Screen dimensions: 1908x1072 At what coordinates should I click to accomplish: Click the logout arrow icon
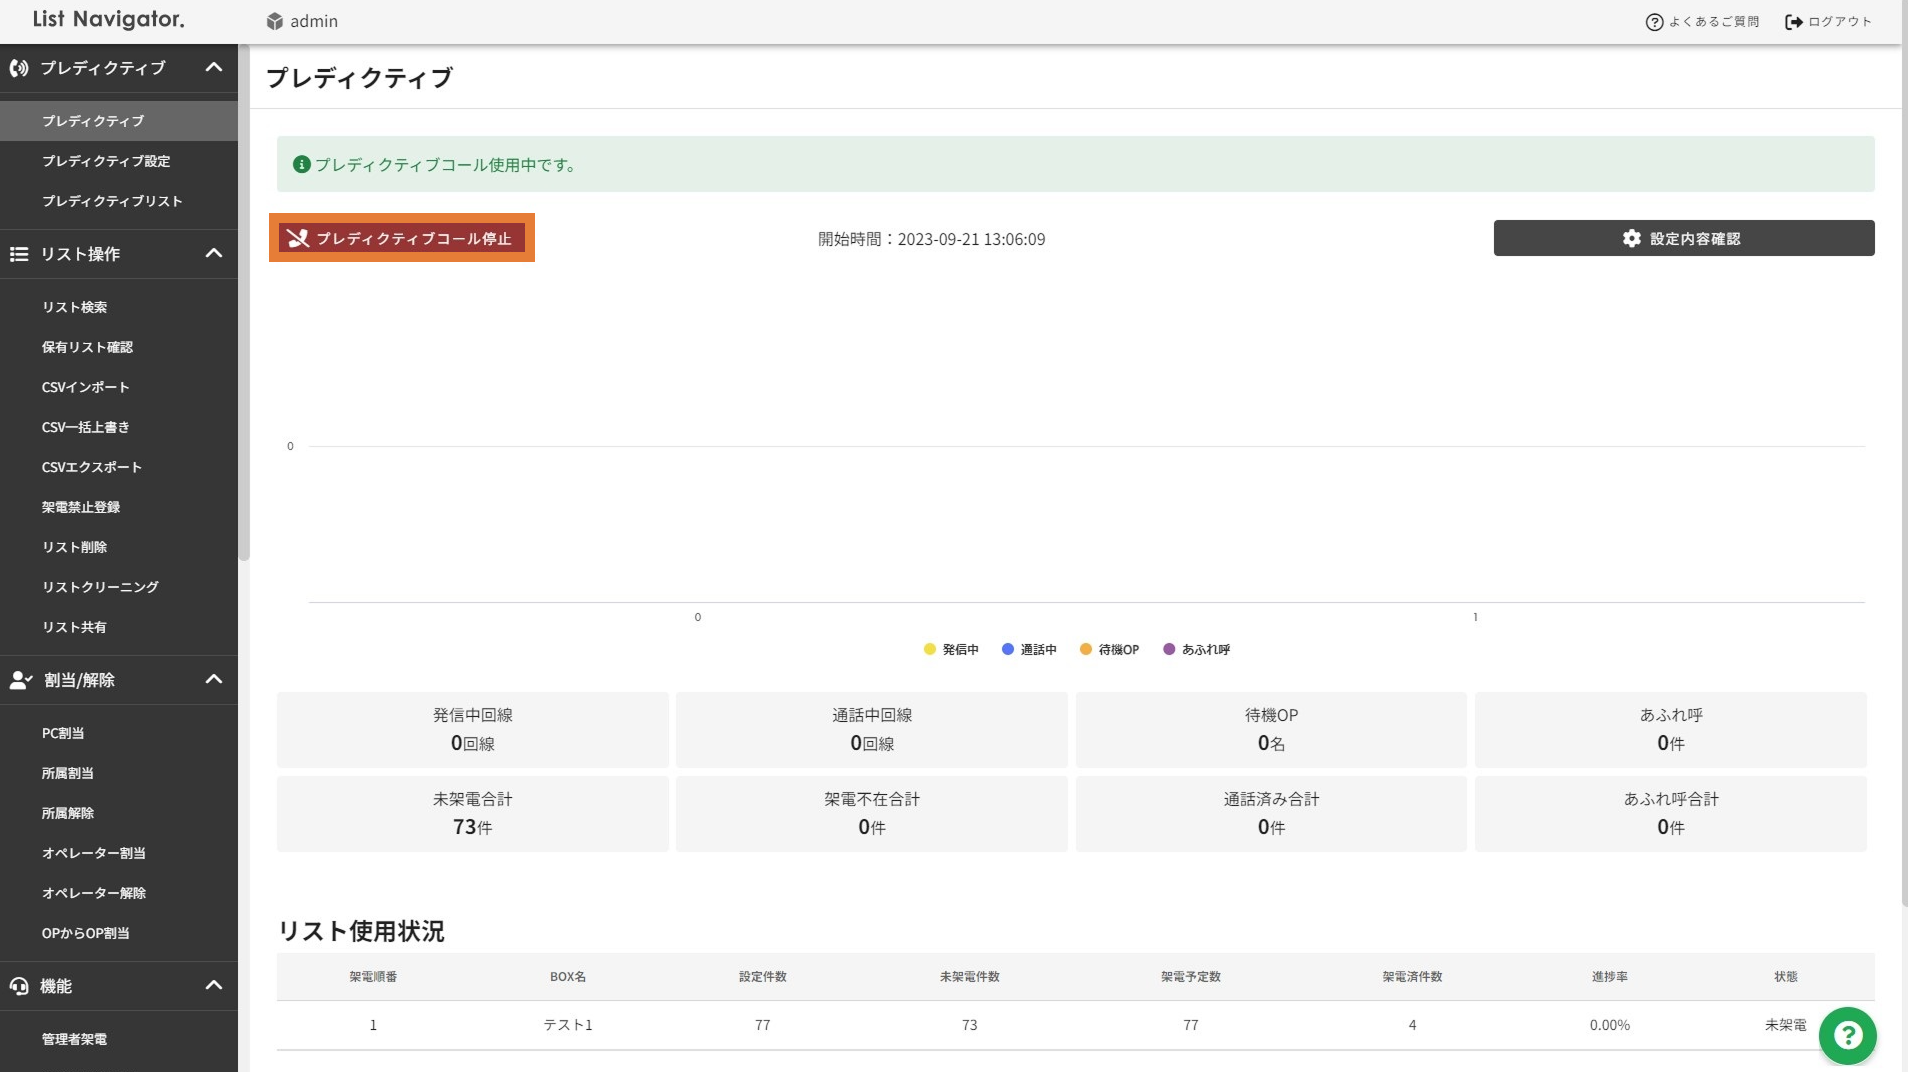[x=1793, y=22]
